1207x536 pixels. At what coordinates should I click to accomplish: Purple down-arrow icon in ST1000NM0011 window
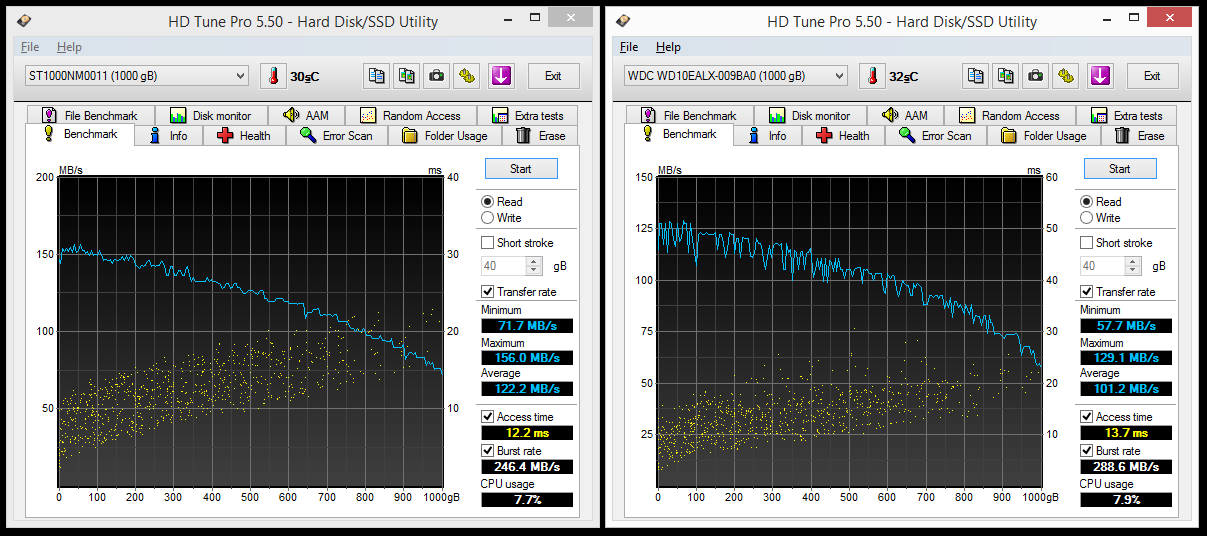pos(502,76)
